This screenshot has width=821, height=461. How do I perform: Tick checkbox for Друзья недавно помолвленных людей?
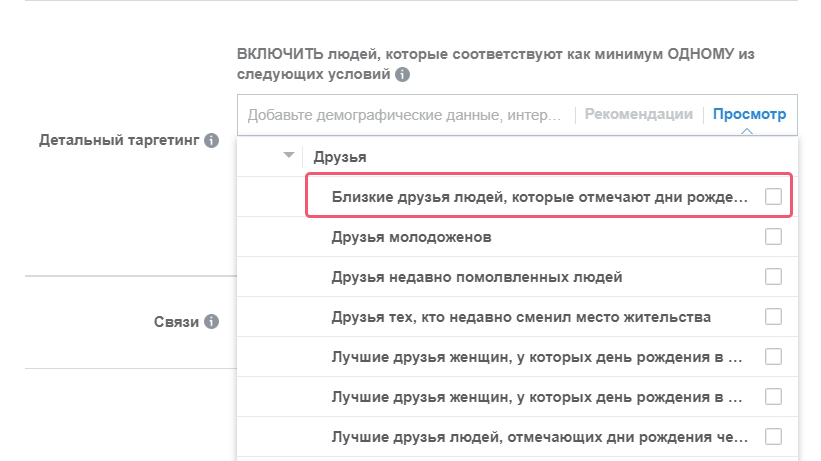click(773, 277)
